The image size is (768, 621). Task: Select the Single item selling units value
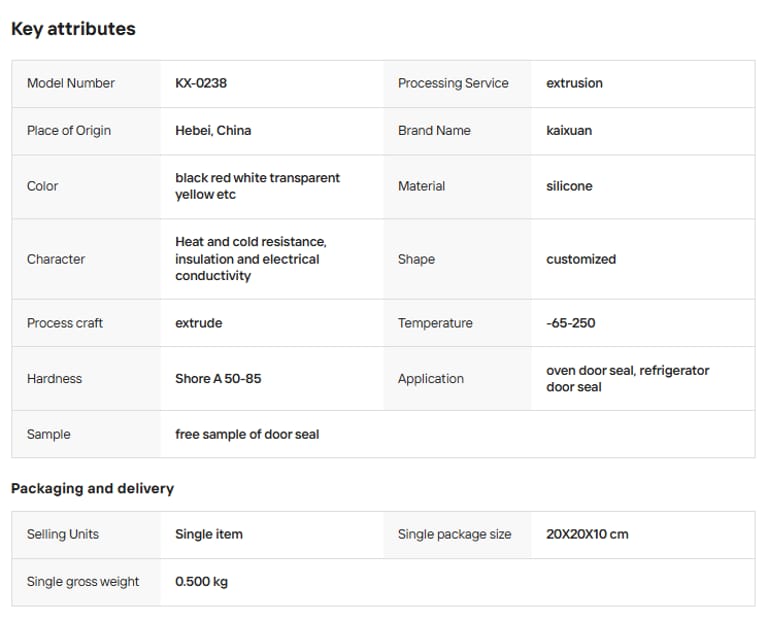[209, 534]
